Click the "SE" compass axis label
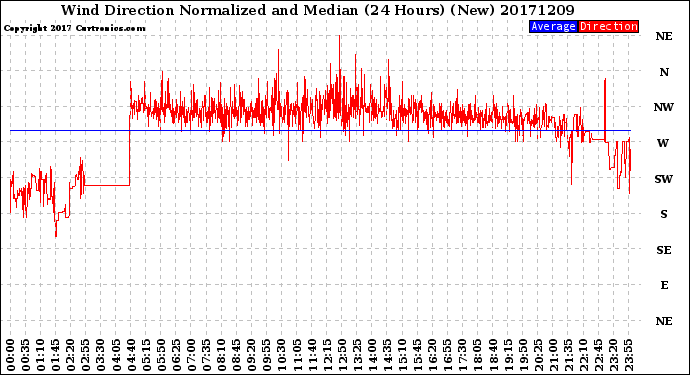This screenshot has height=375, width=690. point(664,250)
